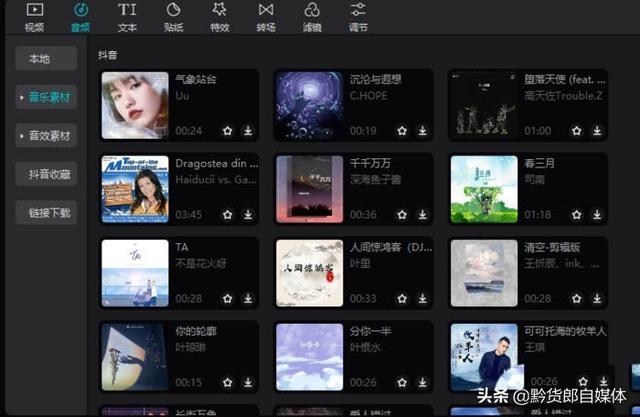Download the song 气象站台
Image resolution: width=640 pixels, height=417 pixels.
[248, 131]
